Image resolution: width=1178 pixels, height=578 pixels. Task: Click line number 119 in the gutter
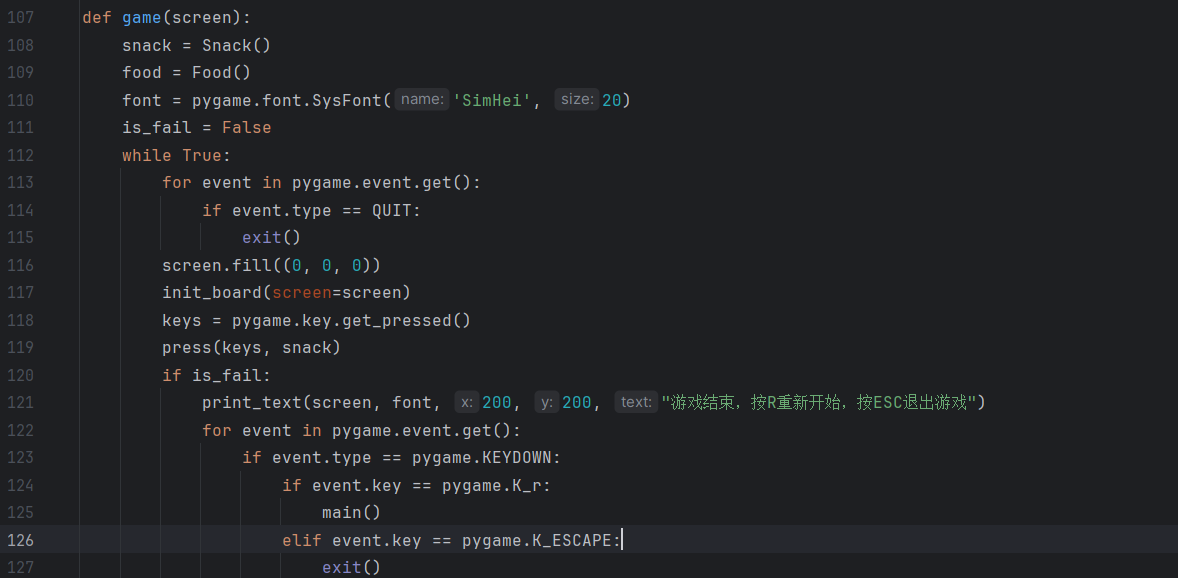[20, 348]
